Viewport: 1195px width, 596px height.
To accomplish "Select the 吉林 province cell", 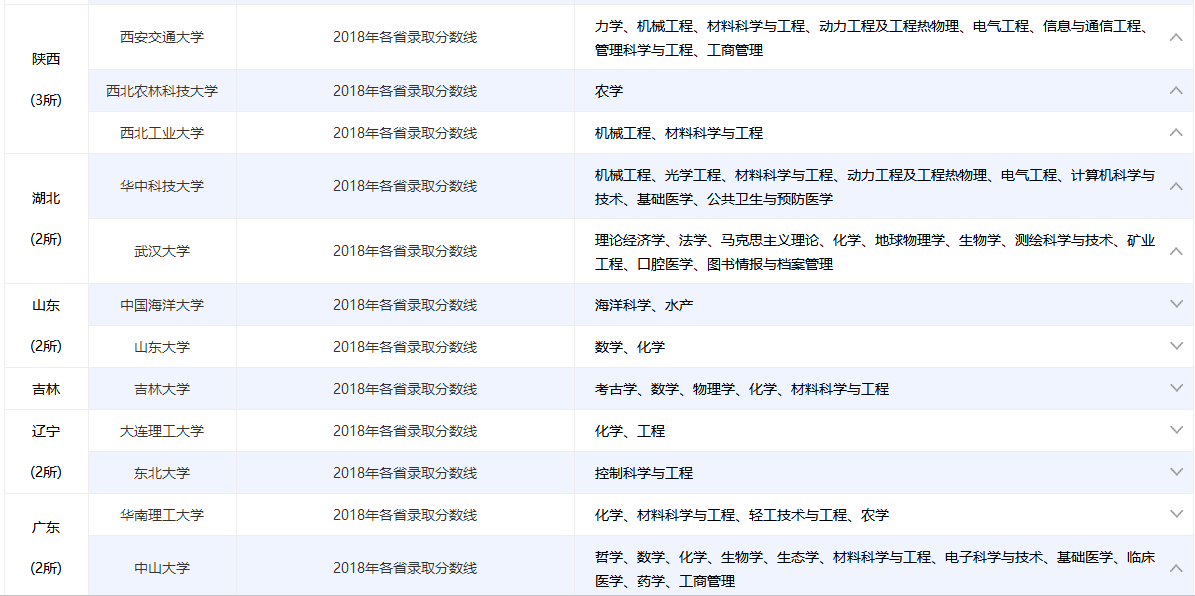I will 46,389.
